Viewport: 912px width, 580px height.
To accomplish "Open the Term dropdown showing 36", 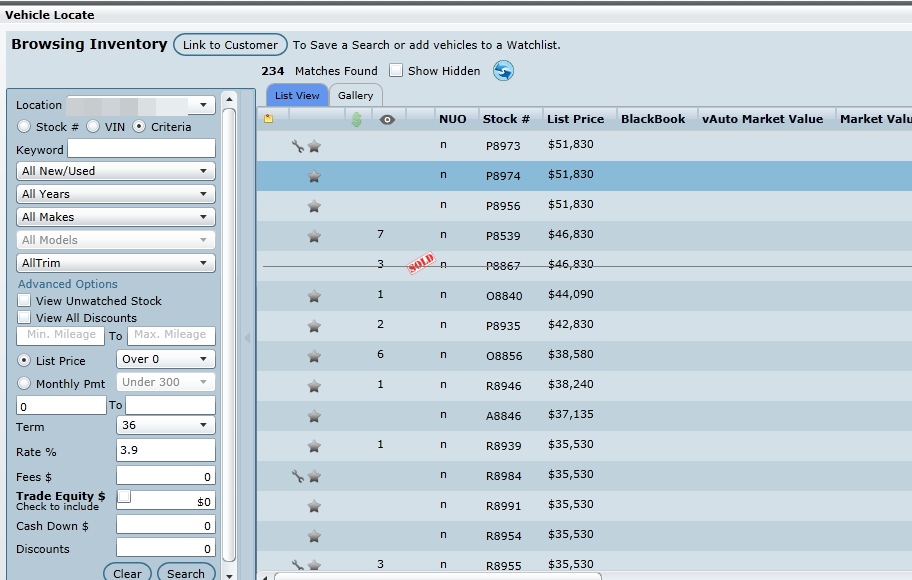I will coord(166,425).
